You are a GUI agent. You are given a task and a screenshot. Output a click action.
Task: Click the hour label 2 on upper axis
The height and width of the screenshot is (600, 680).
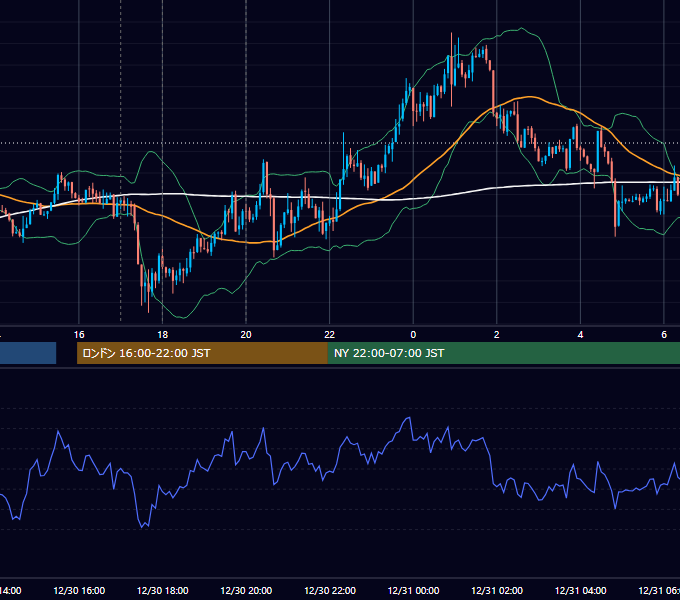pos(497,335)
